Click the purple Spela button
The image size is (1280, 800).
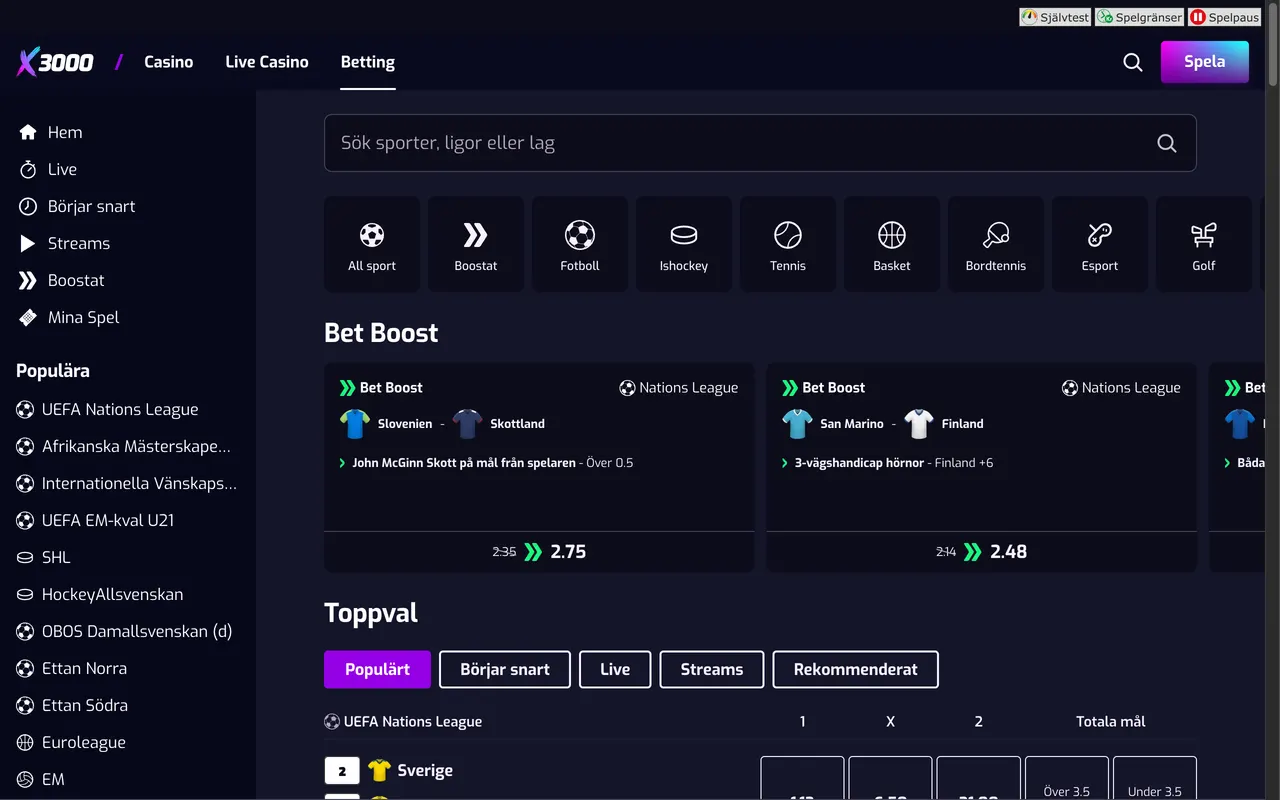1205,62
